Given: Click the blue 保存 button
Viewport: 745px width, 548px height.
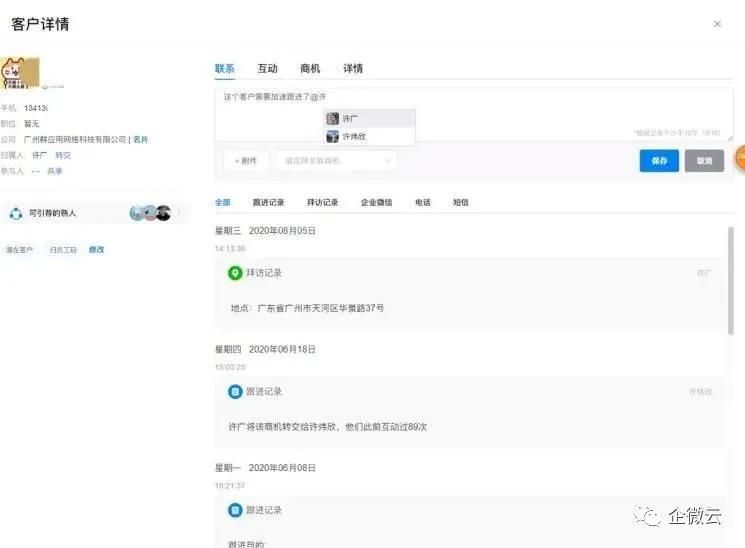Looking at the screenshot, I should pyautogui.click(x=659, y=160).
